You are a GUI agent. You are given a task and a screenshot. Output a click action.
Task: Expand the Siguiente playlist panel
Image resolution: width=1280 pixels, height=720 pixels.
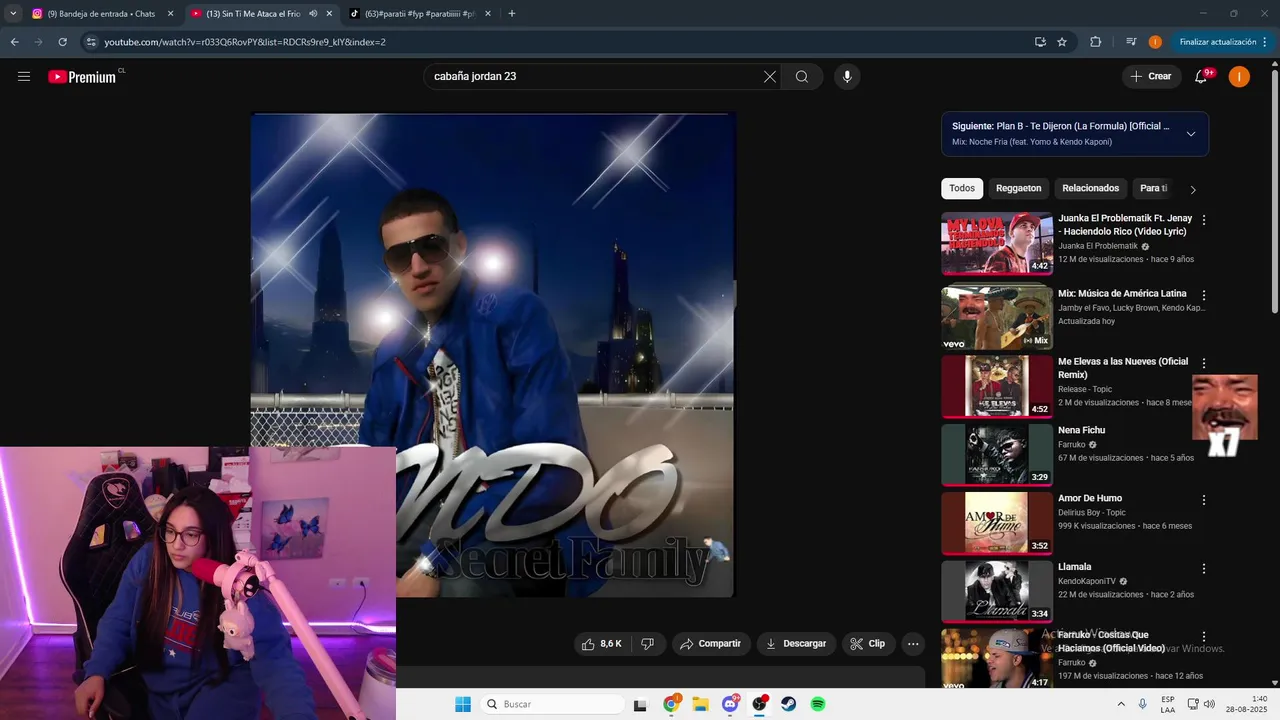coord(1191,134)
